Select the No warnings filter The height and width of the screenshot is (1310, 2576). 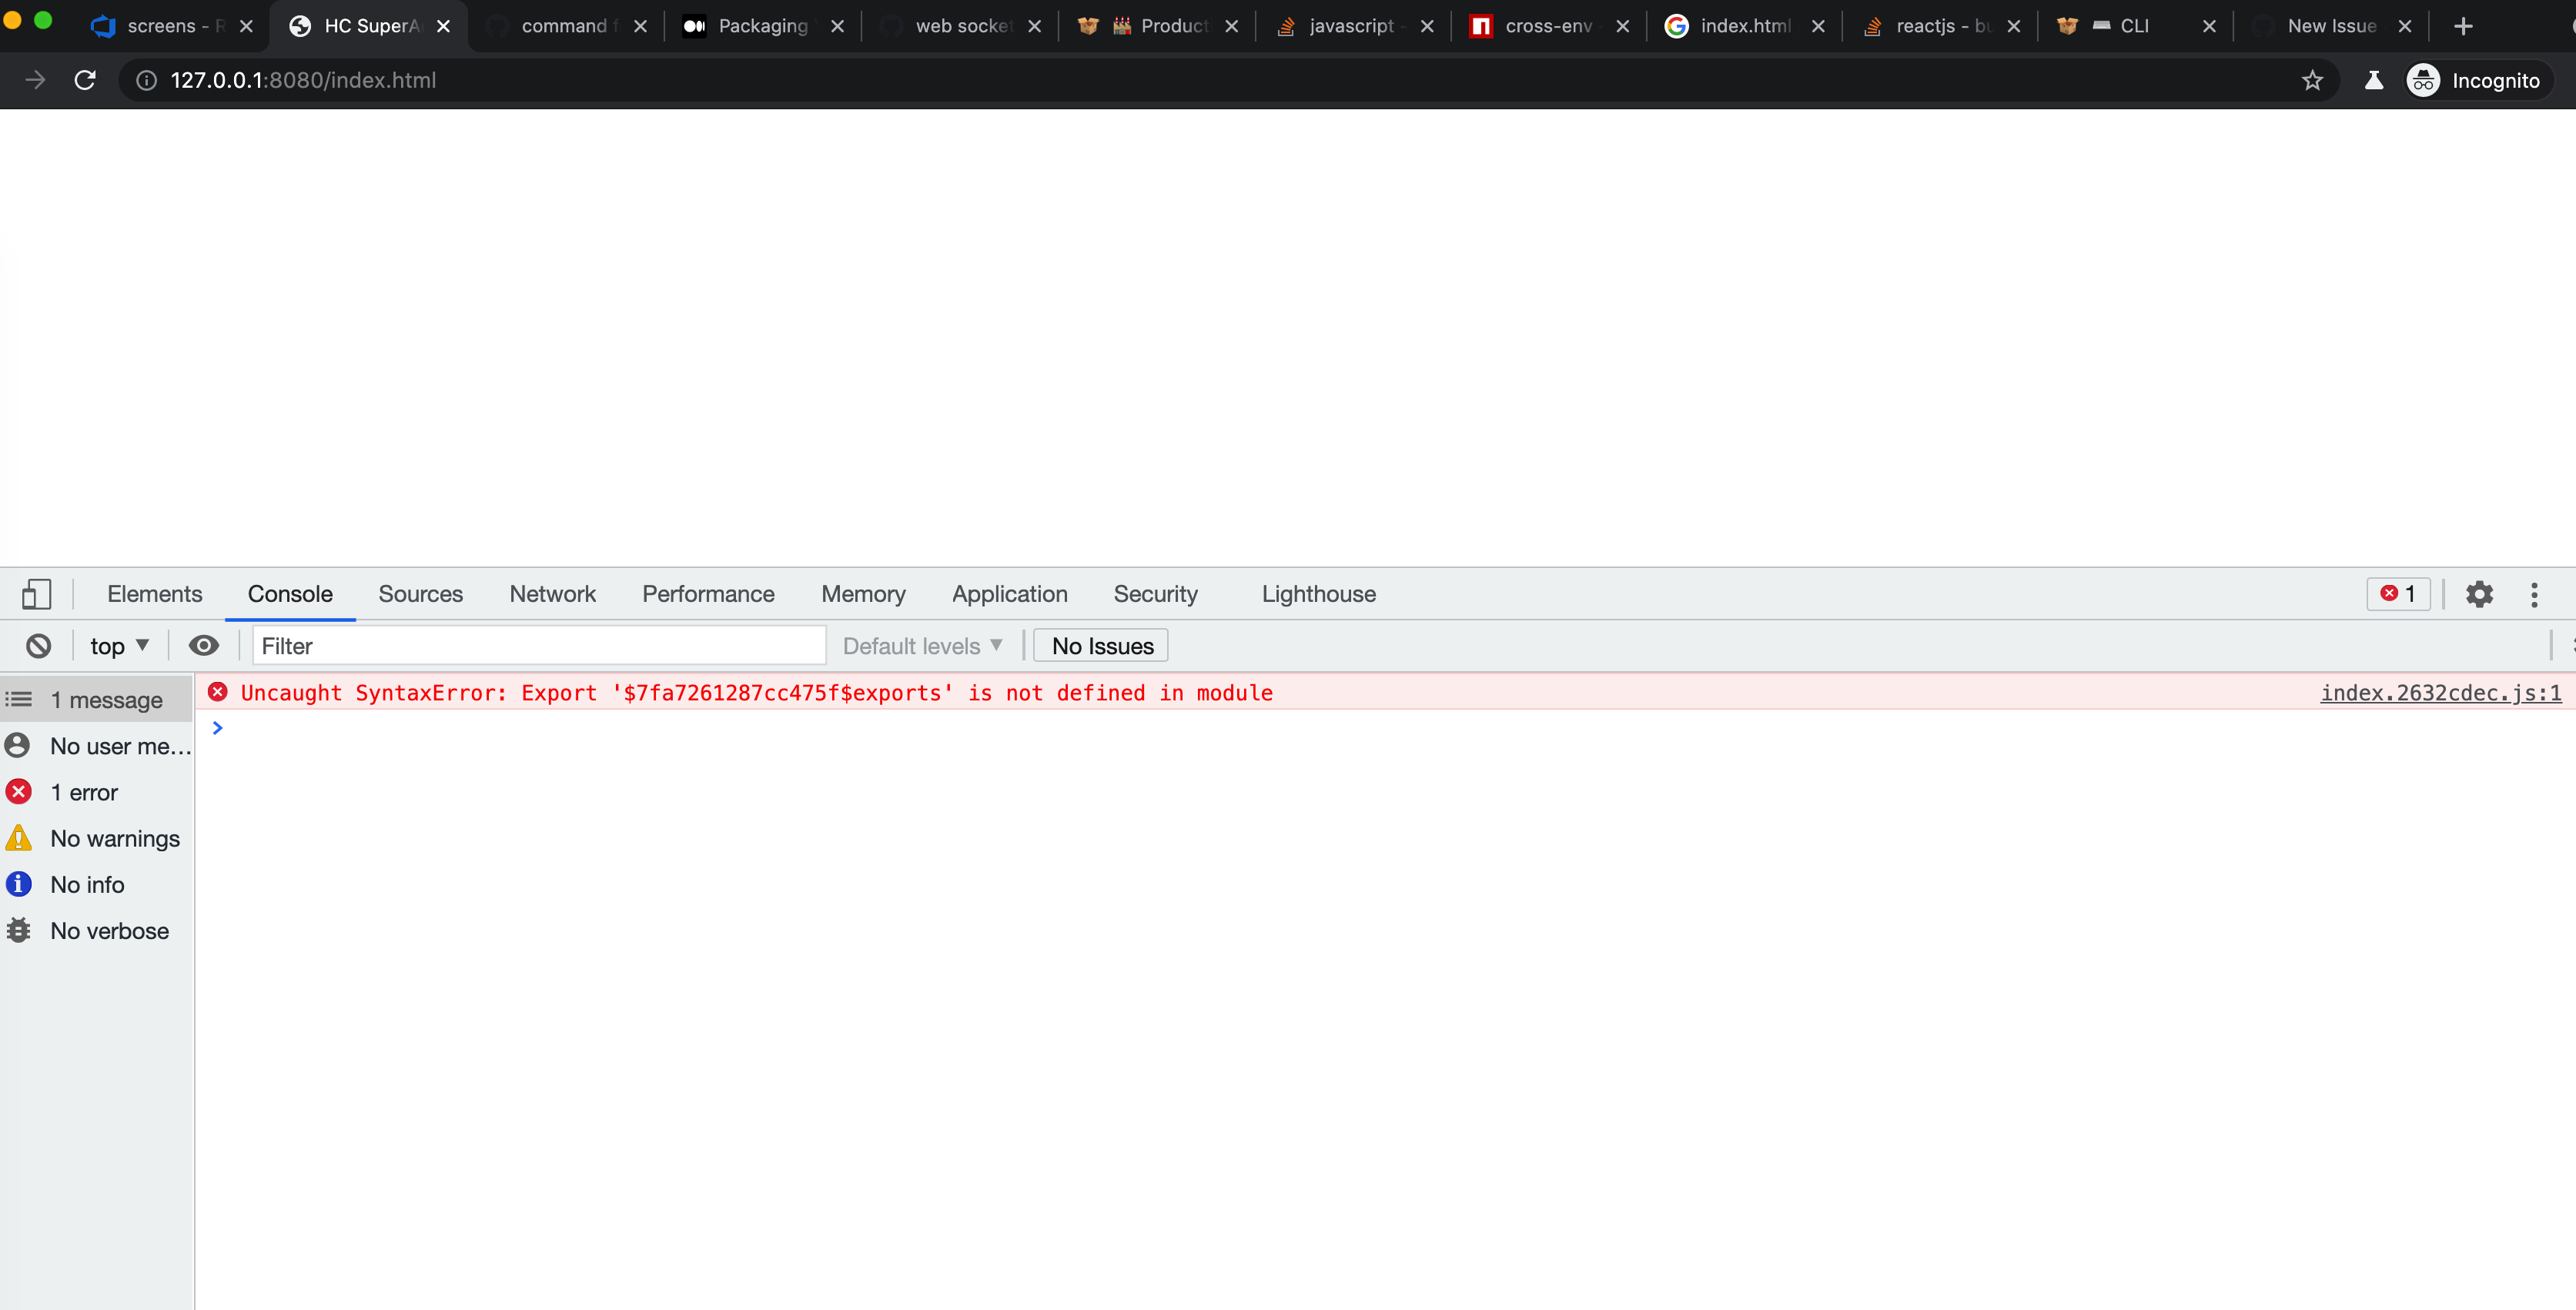pyautogui.click(x=115, y=838)
